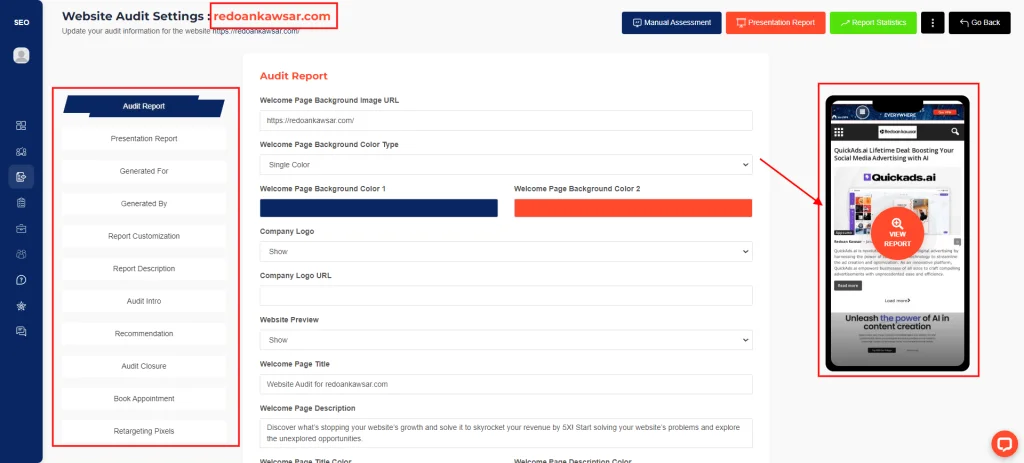This screenshot has height=463, width=1024.
Task: Click the star icon in sidebar
Action: (21, 305)
